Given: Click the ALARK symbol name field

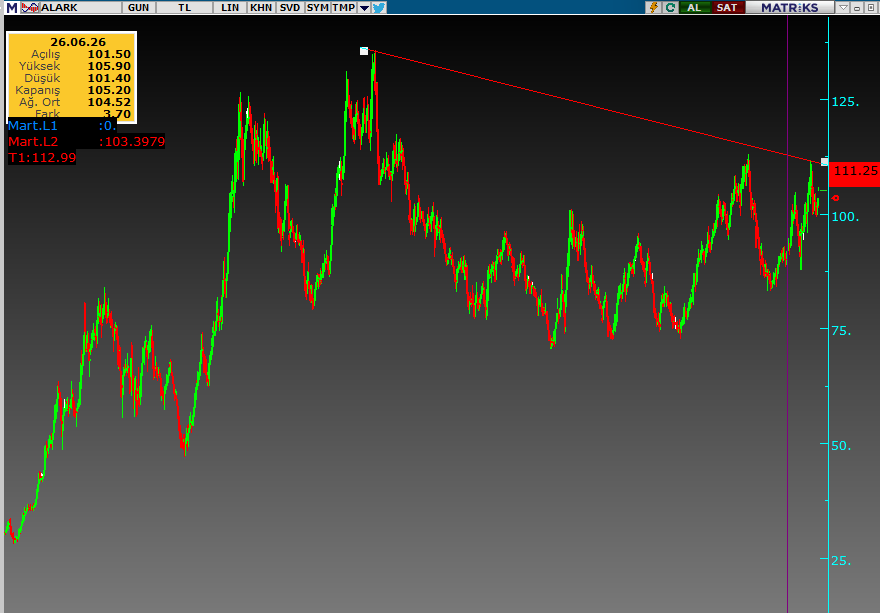Looking at the screenshot, I should point(80,7).
